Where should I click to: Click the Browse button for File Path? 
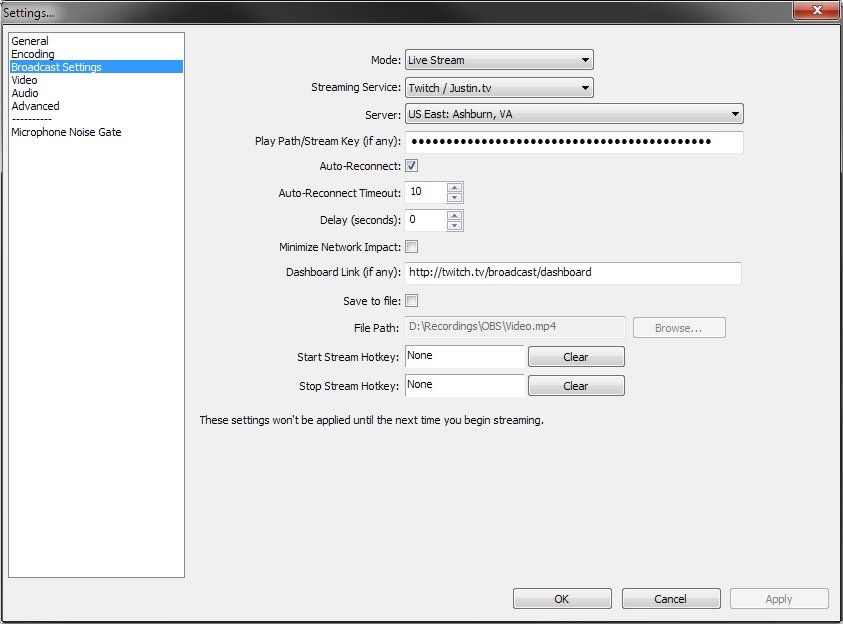point(678,327)
